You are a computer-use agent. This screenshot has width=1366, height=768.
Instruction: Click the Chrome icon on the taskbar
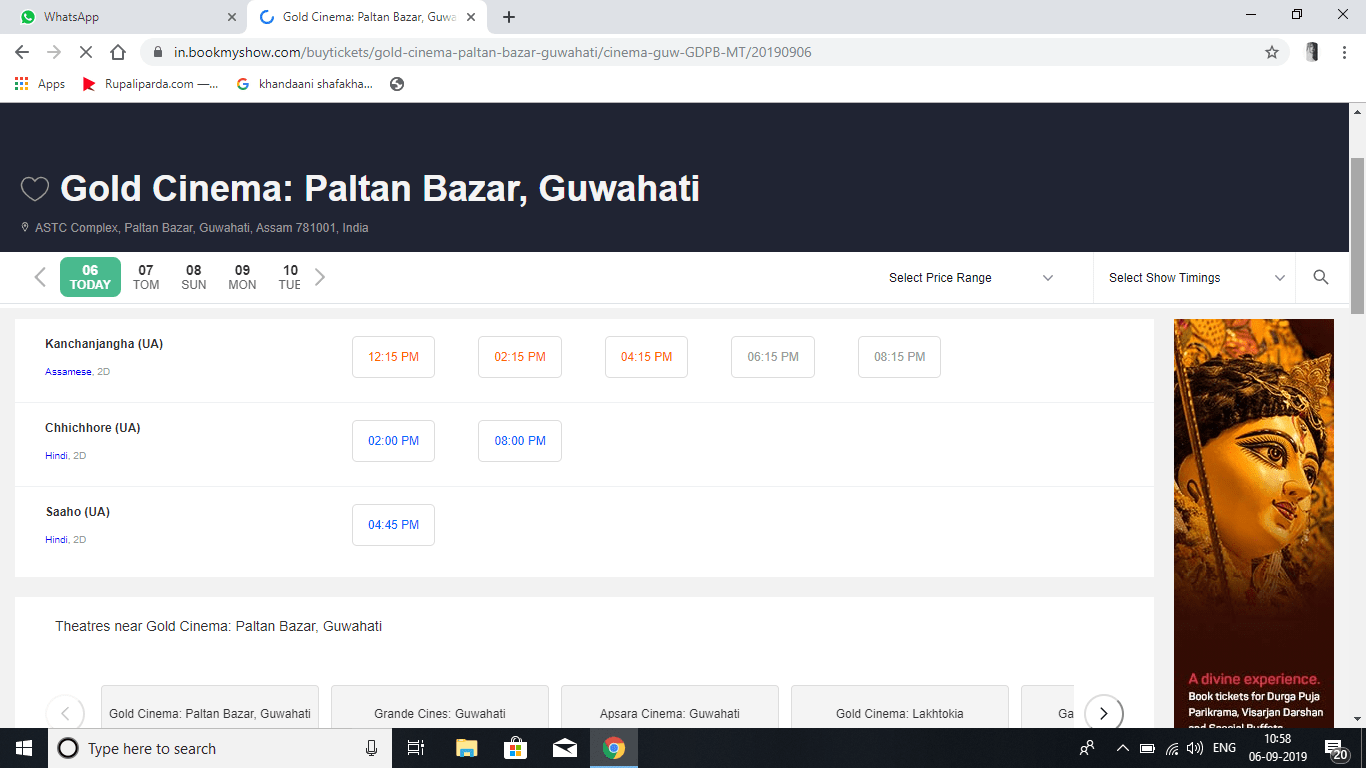614,748
